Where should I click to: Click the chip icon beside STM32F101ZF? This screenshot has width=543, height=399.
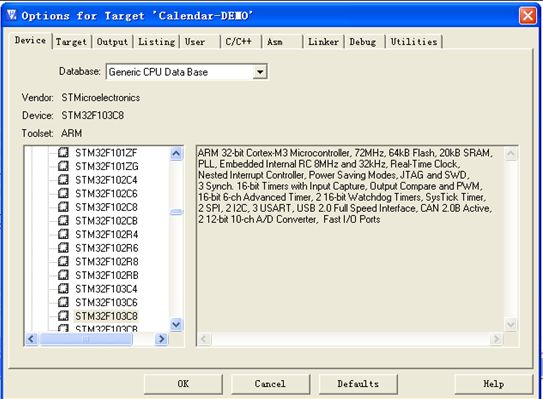click(63, 152)
